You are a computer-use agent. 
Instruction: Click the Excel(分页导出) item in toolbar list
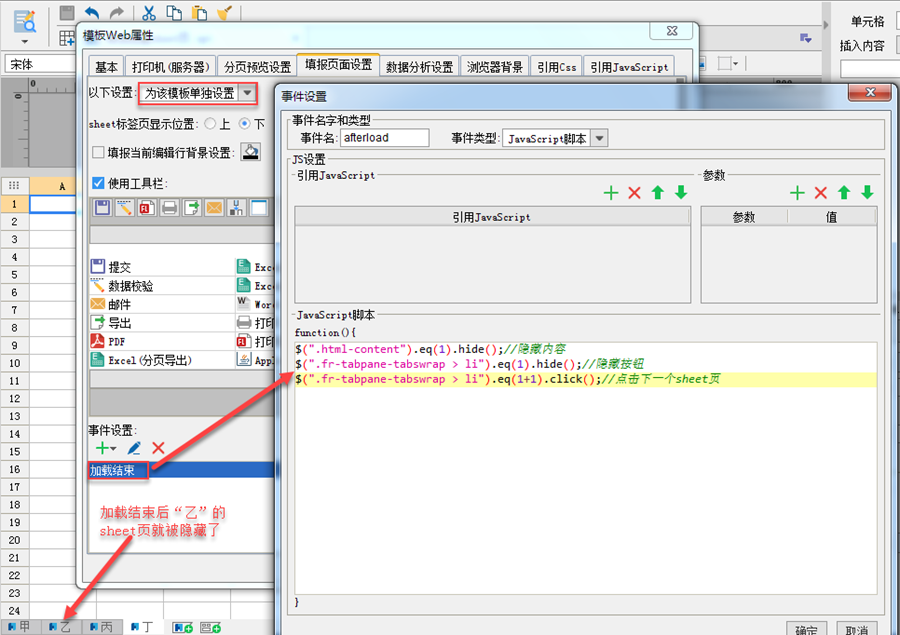[161, 360]
